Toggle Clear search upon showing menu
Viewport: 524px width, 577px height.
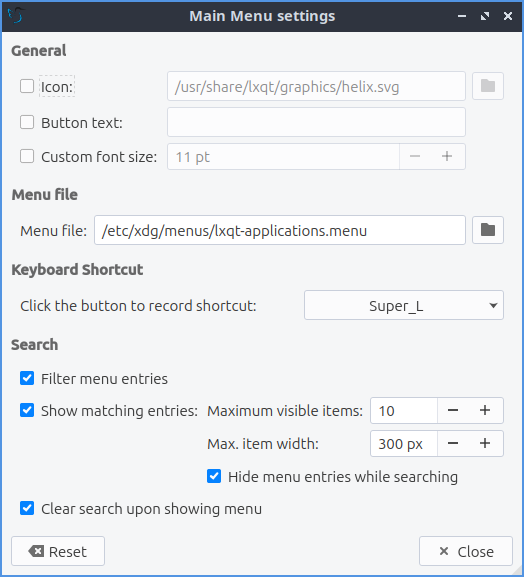27,509
